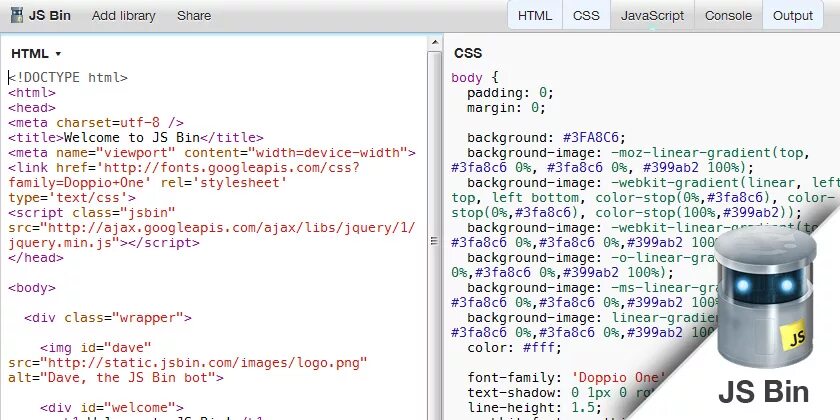This screenshot has width=840, height=420.
Task: Click the '<script class="jsbin"' line
Action: (92, 213)
